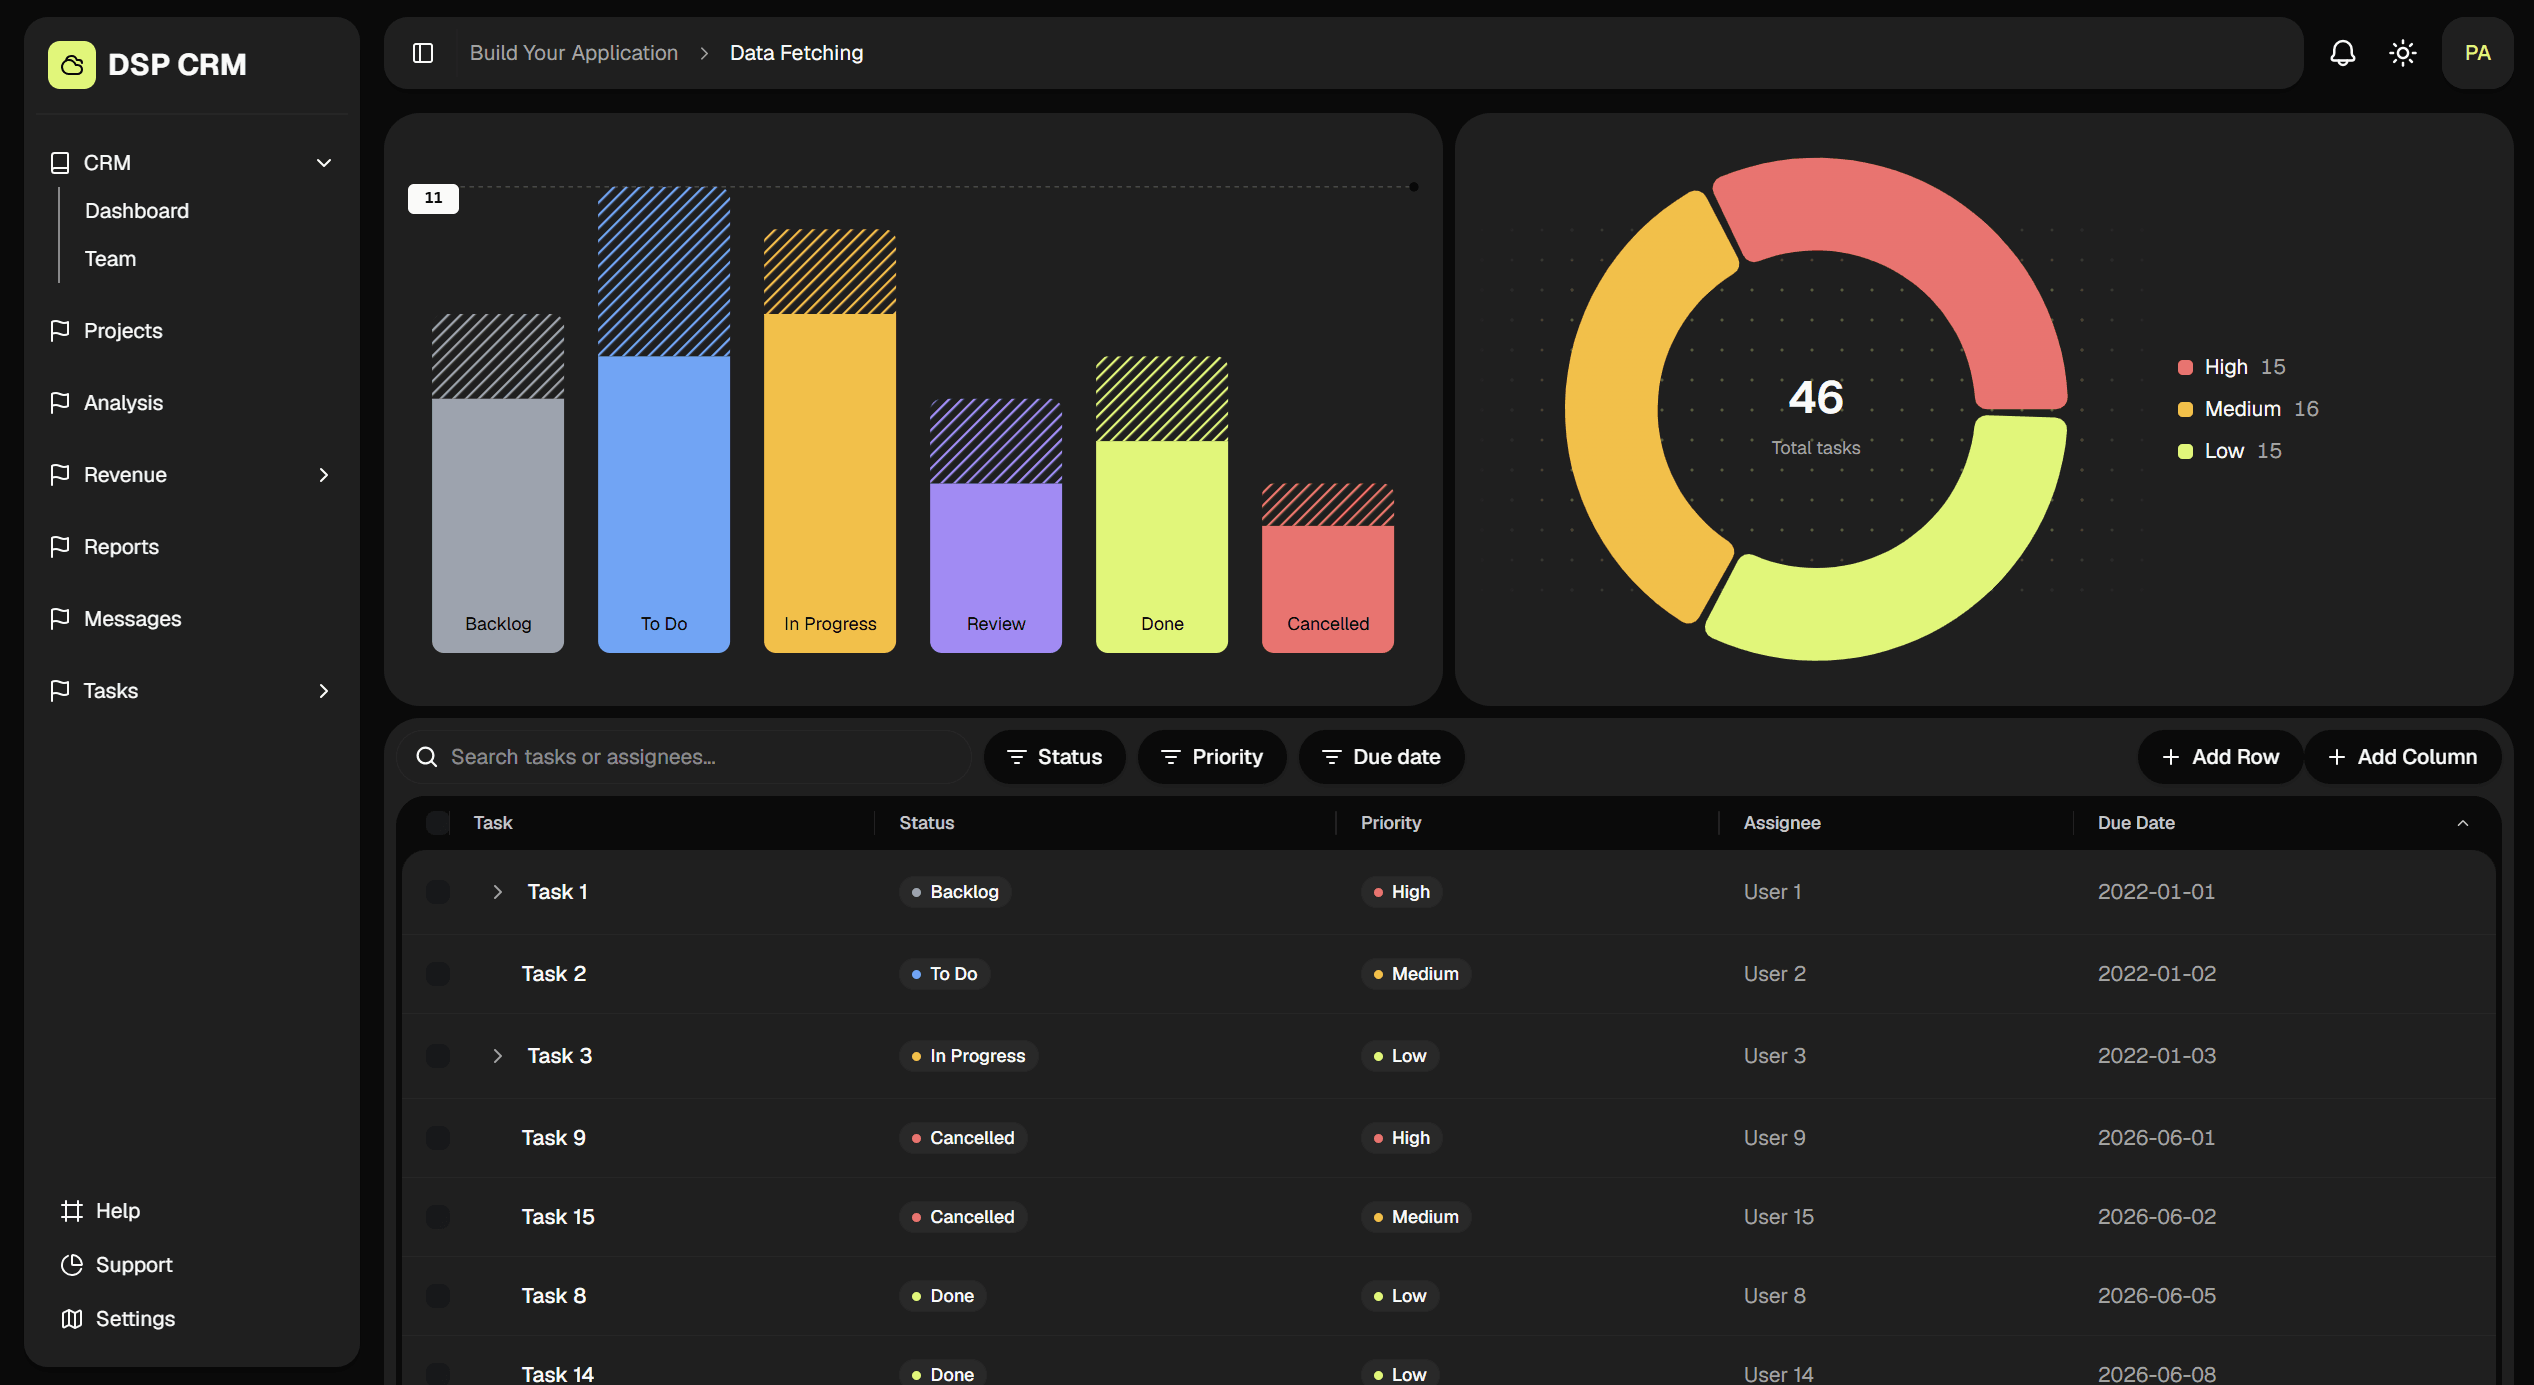
Task: Click the Support pie-chart icon
Action: (72, 1265)
